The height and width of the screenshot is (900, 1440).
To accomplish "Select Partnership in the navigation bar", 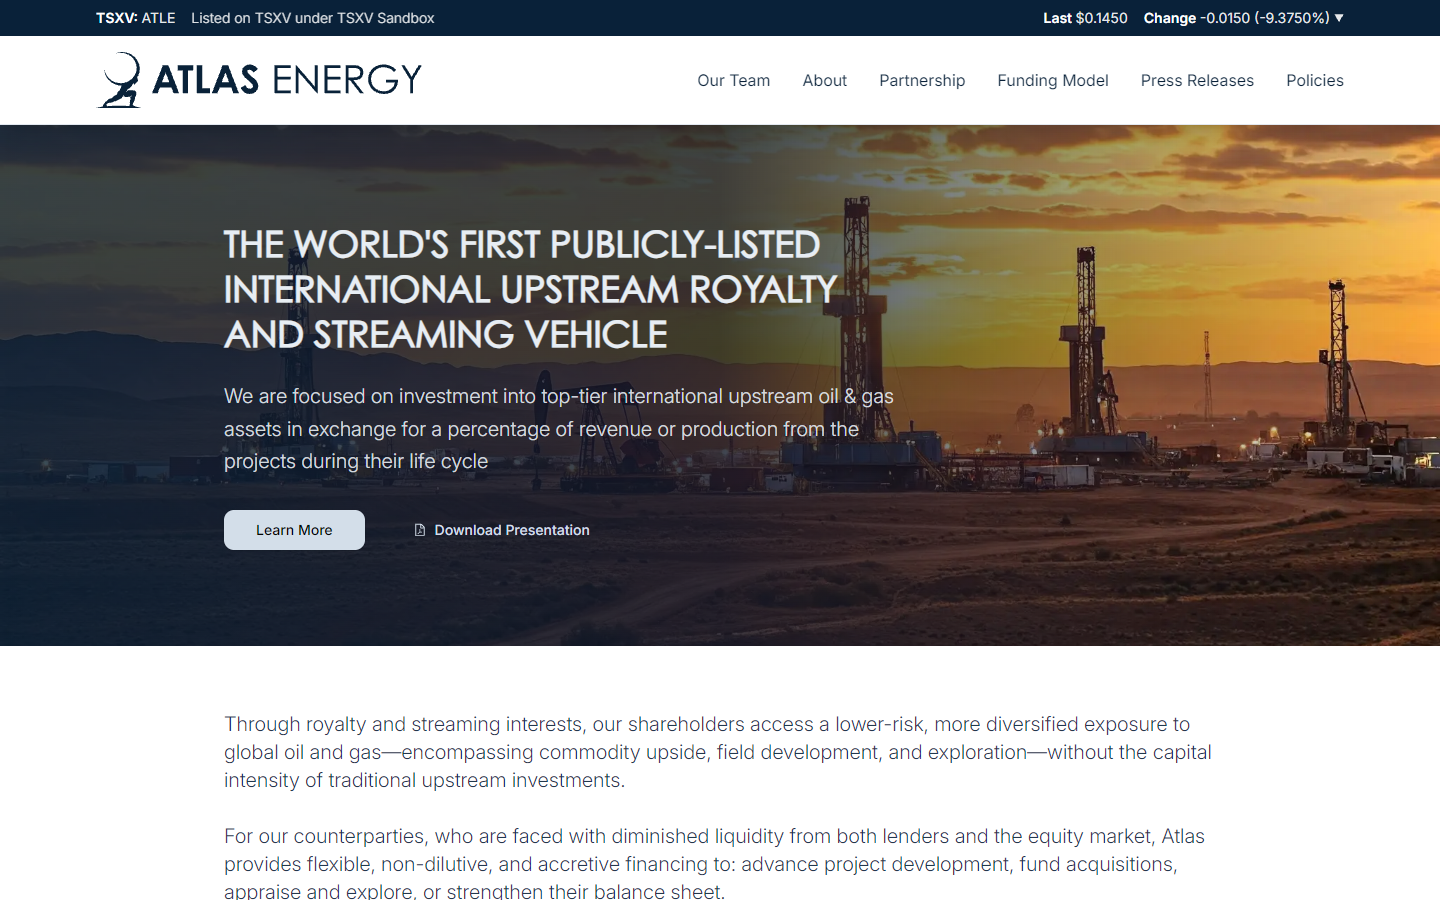I will (x=921, y=80).
